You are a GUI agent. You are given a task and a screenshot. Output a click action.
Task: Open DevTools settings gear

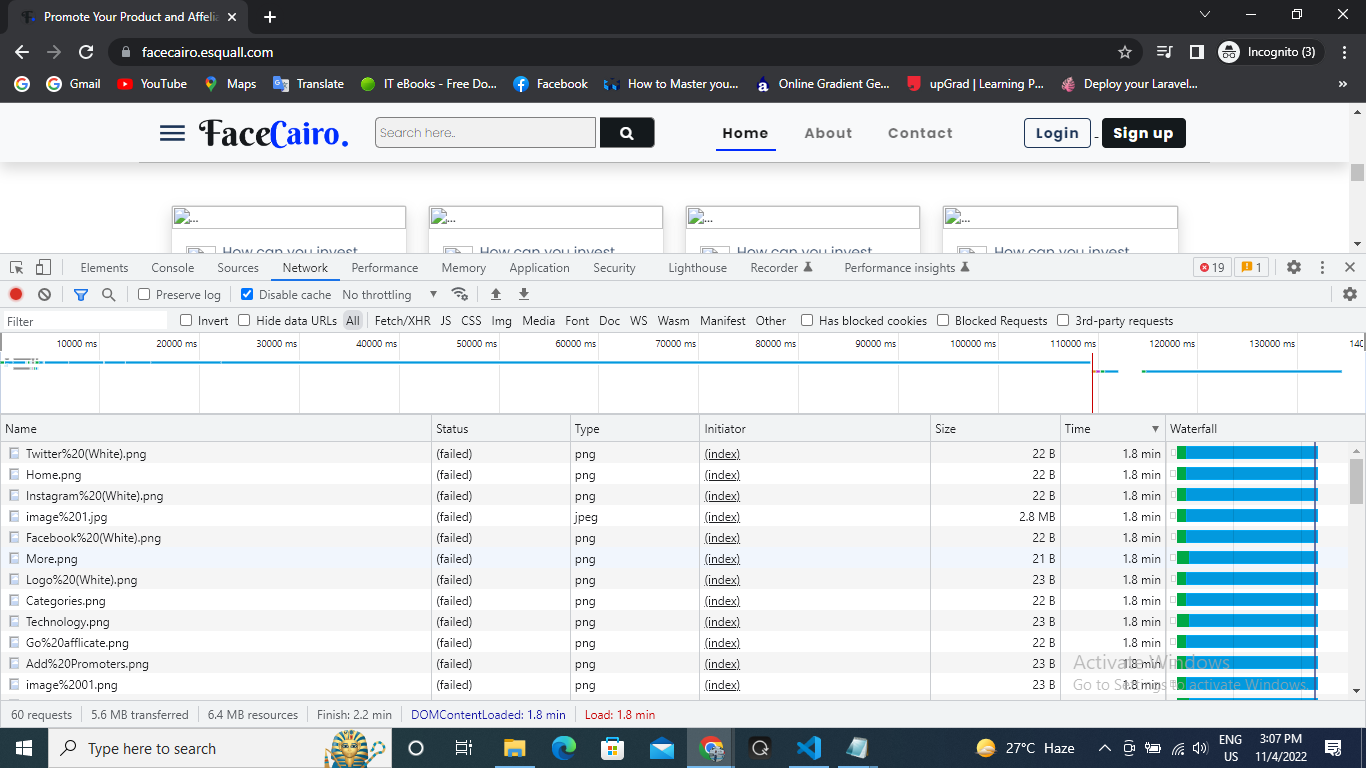pos(1294,267)
